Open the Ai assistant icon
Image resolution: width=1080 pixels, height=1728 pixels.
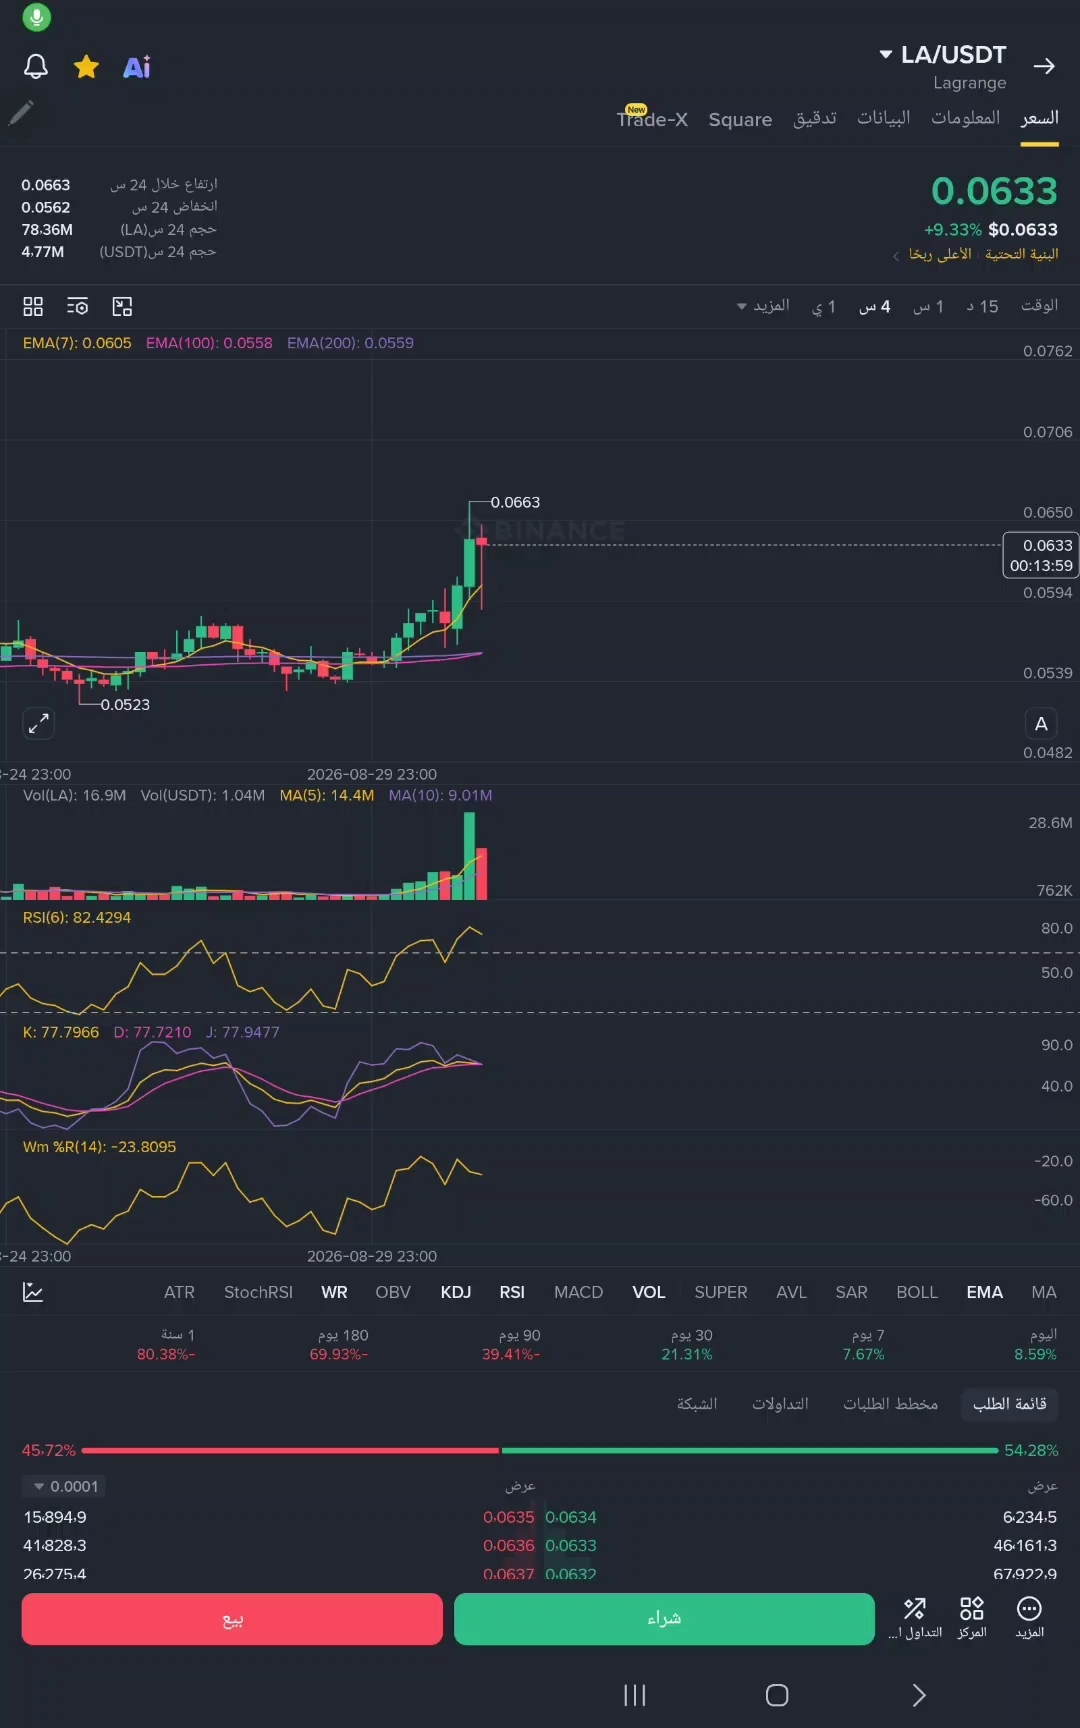coord(137,67)
